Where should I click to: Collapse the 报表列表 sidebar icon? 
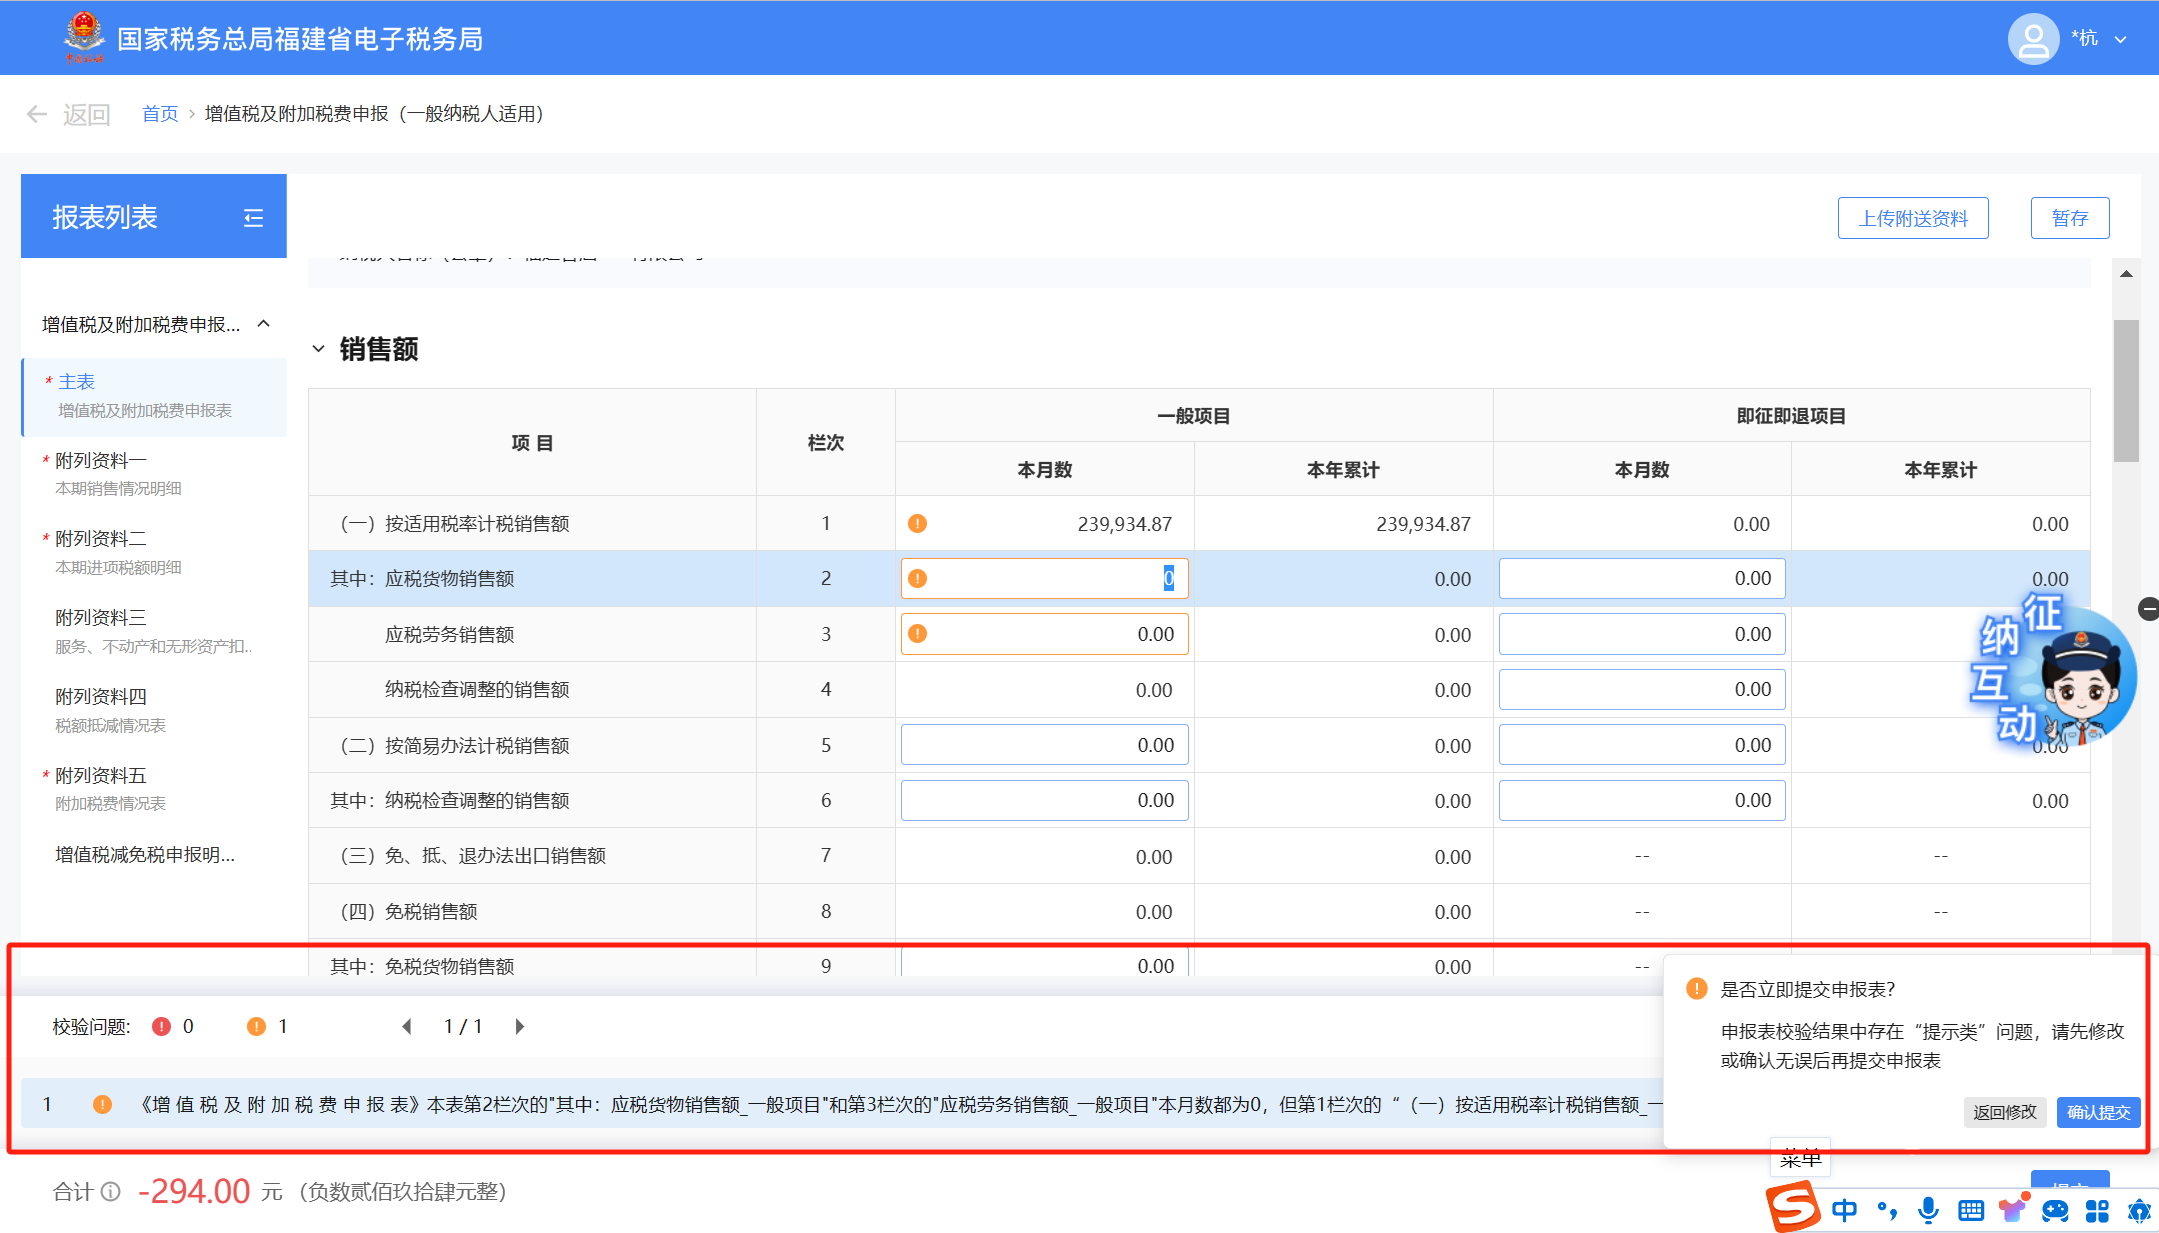[x=253, y=217]
